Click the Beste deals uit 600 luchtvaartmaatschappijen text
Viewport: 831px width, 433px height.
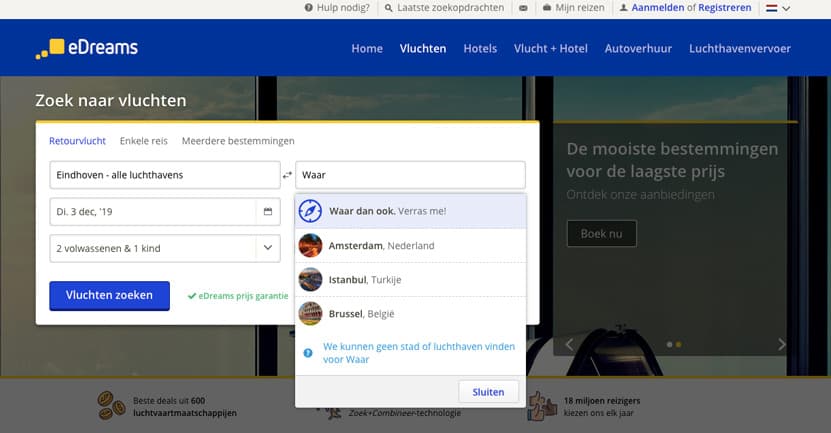pyautogui.click(x=184, y=407)
